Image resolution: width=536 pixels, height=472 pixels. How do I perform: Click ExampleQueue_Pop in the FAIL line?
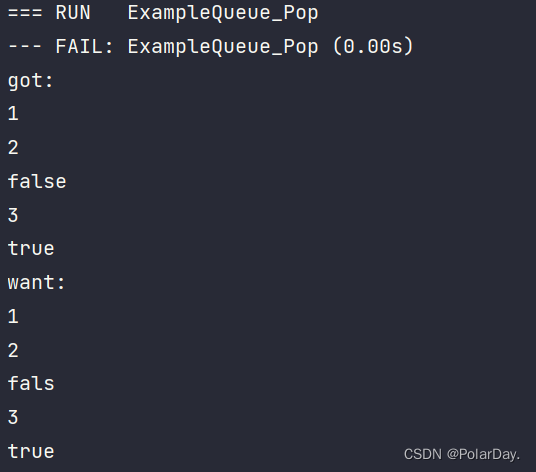(x=223, y=47)
